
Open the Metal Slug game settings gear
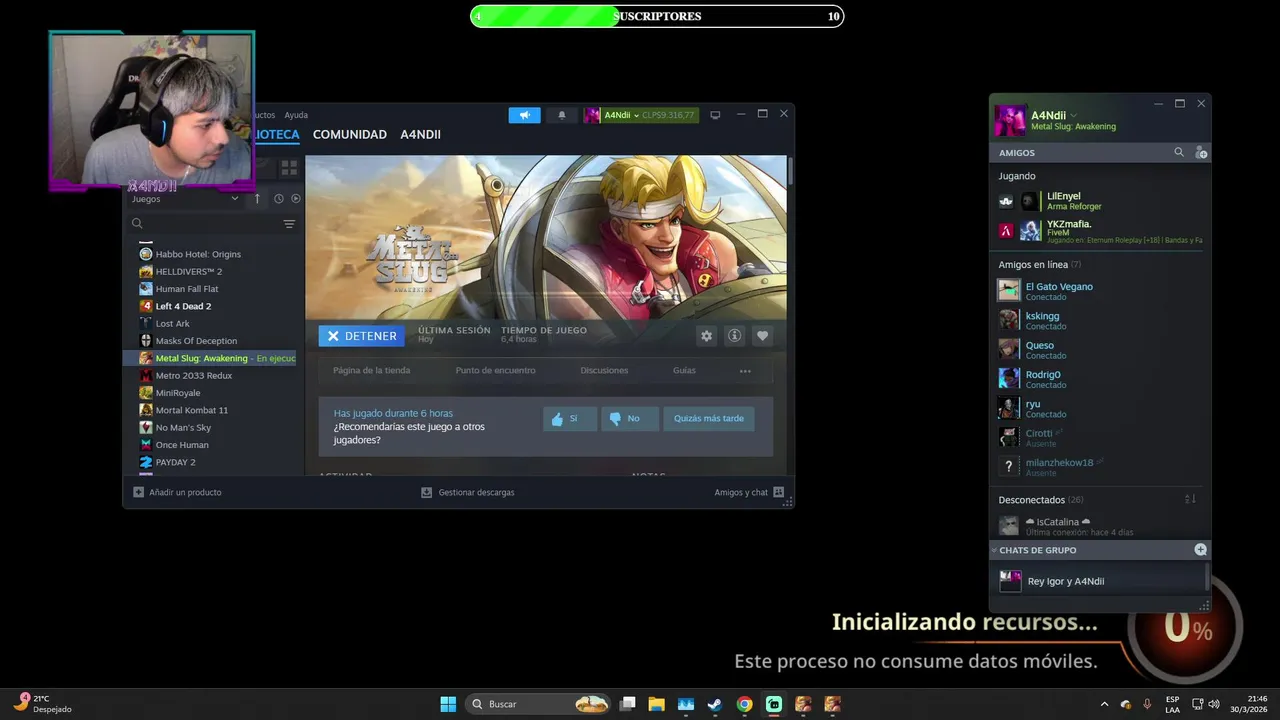[x=707, y=336]
